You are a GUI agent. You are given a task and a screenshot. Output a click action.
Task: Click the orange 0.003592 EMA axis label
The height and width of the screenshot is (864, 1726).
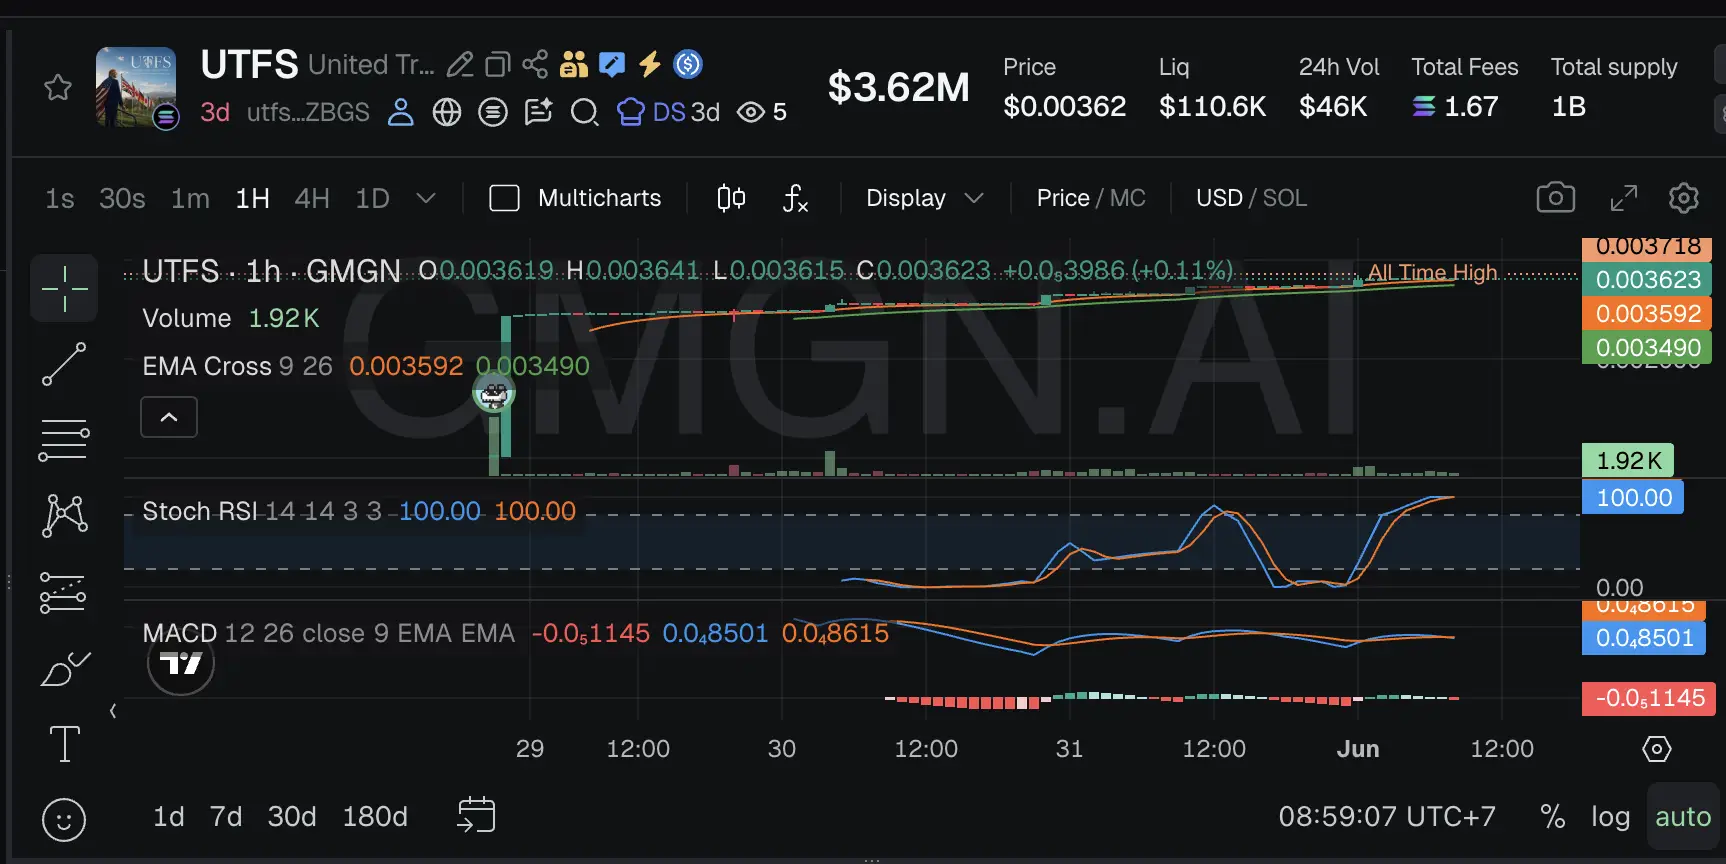[1648, 313]
